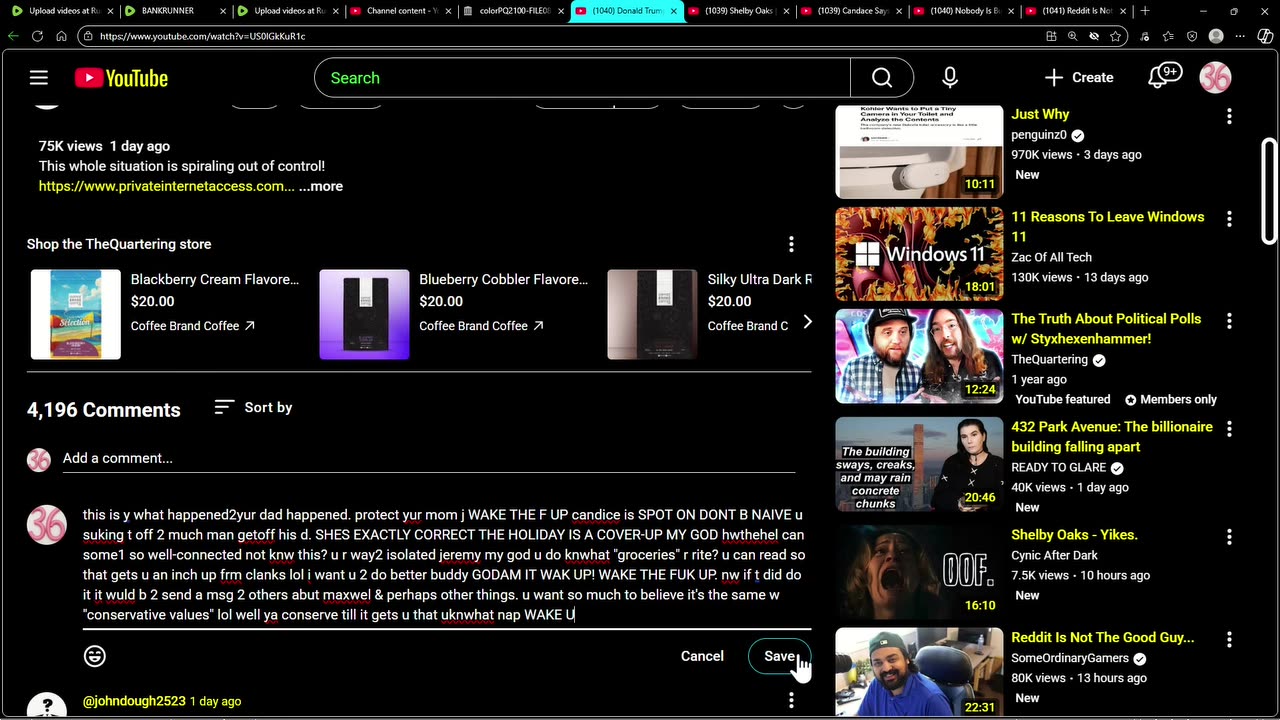Open penguinz0 channel link
1280x720 pixels.
pos(1039,134)
